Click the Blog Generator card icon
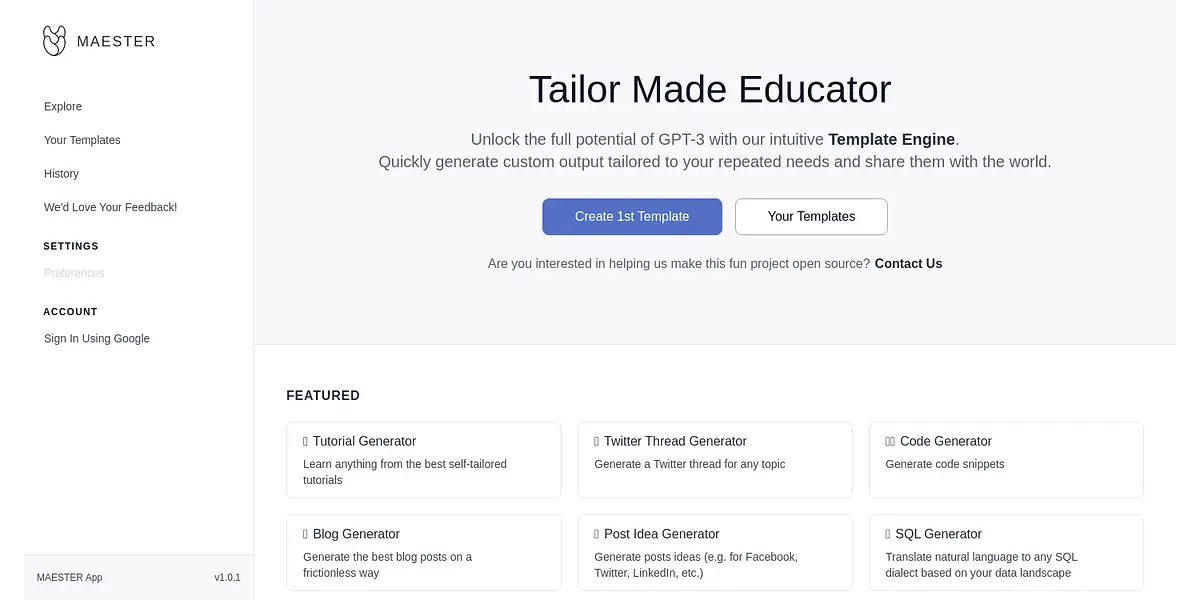This screenshot has height=600, width=1200. (x=306, y=534)
